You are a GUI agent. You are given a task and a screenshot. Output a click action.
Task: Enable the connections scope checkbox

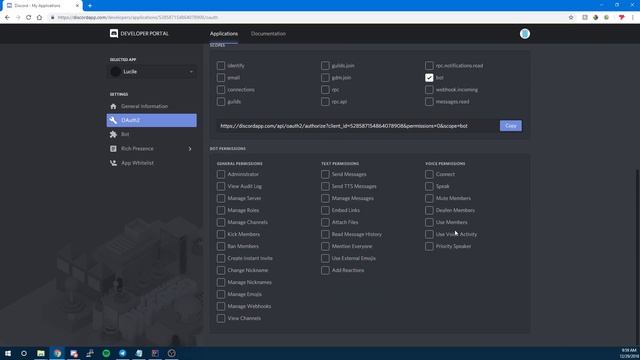pos(221,89)
